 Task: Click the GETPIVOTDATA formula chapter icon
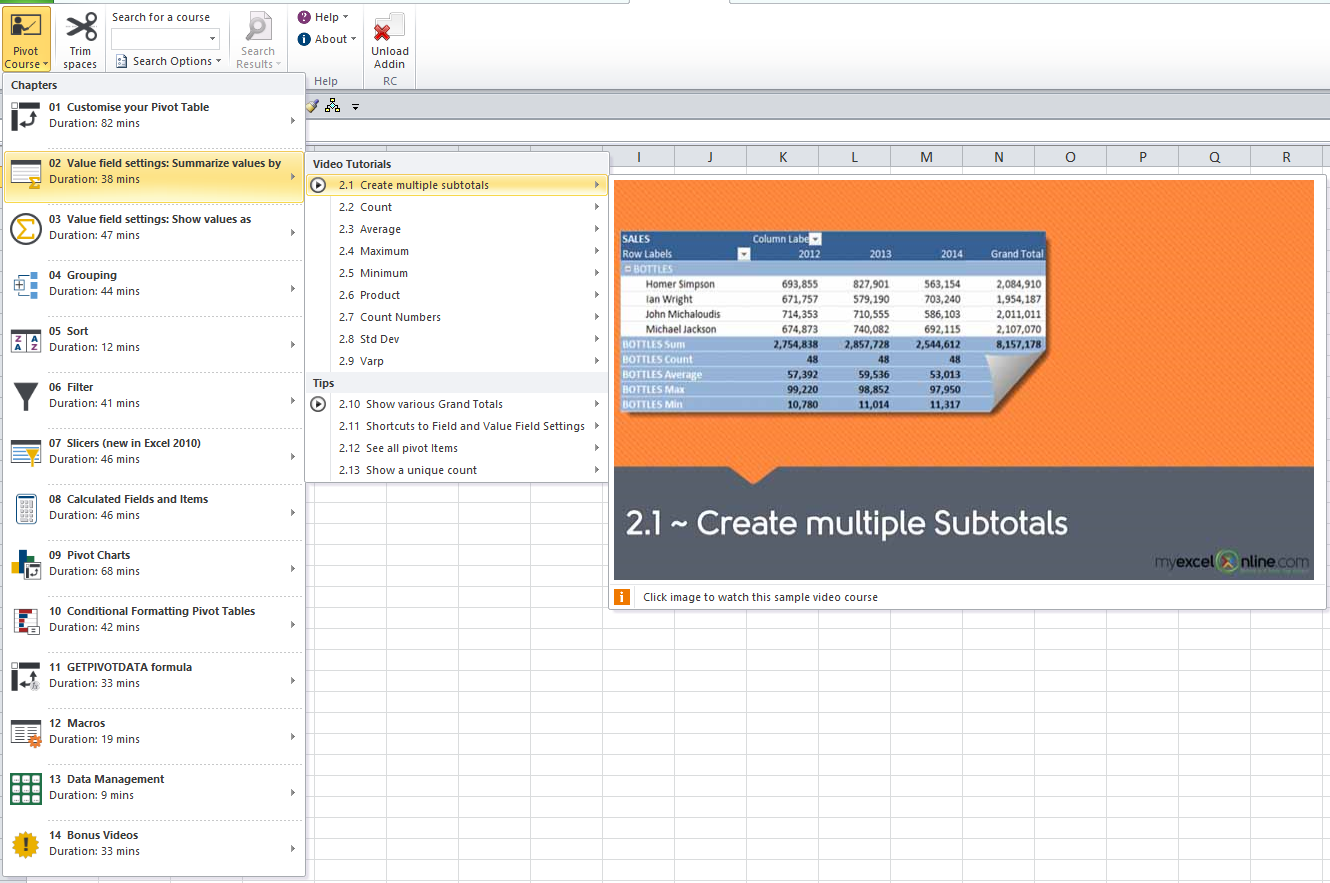pyautogui.click(x=26, y=676)
